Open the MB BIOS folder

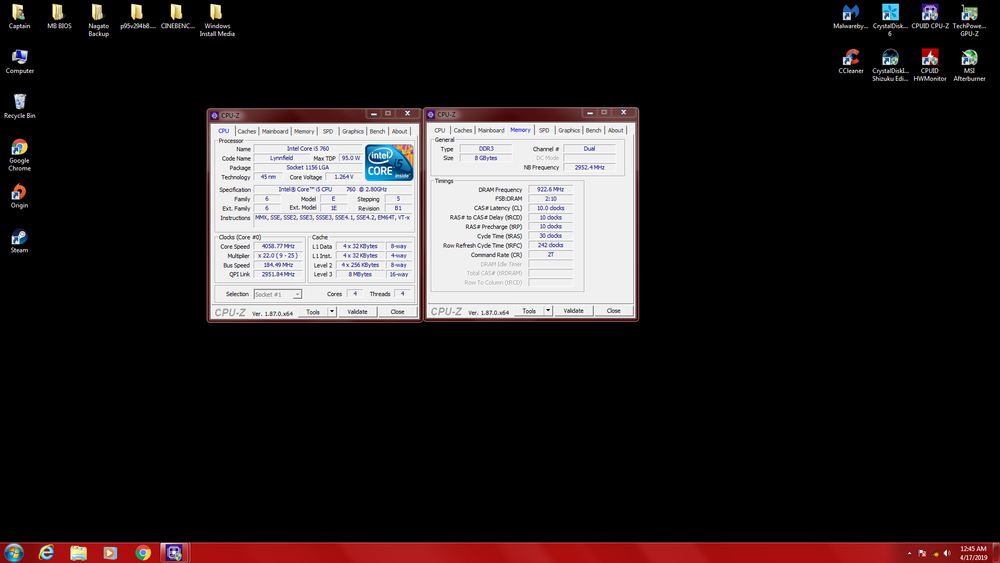[x=59, y=17]
